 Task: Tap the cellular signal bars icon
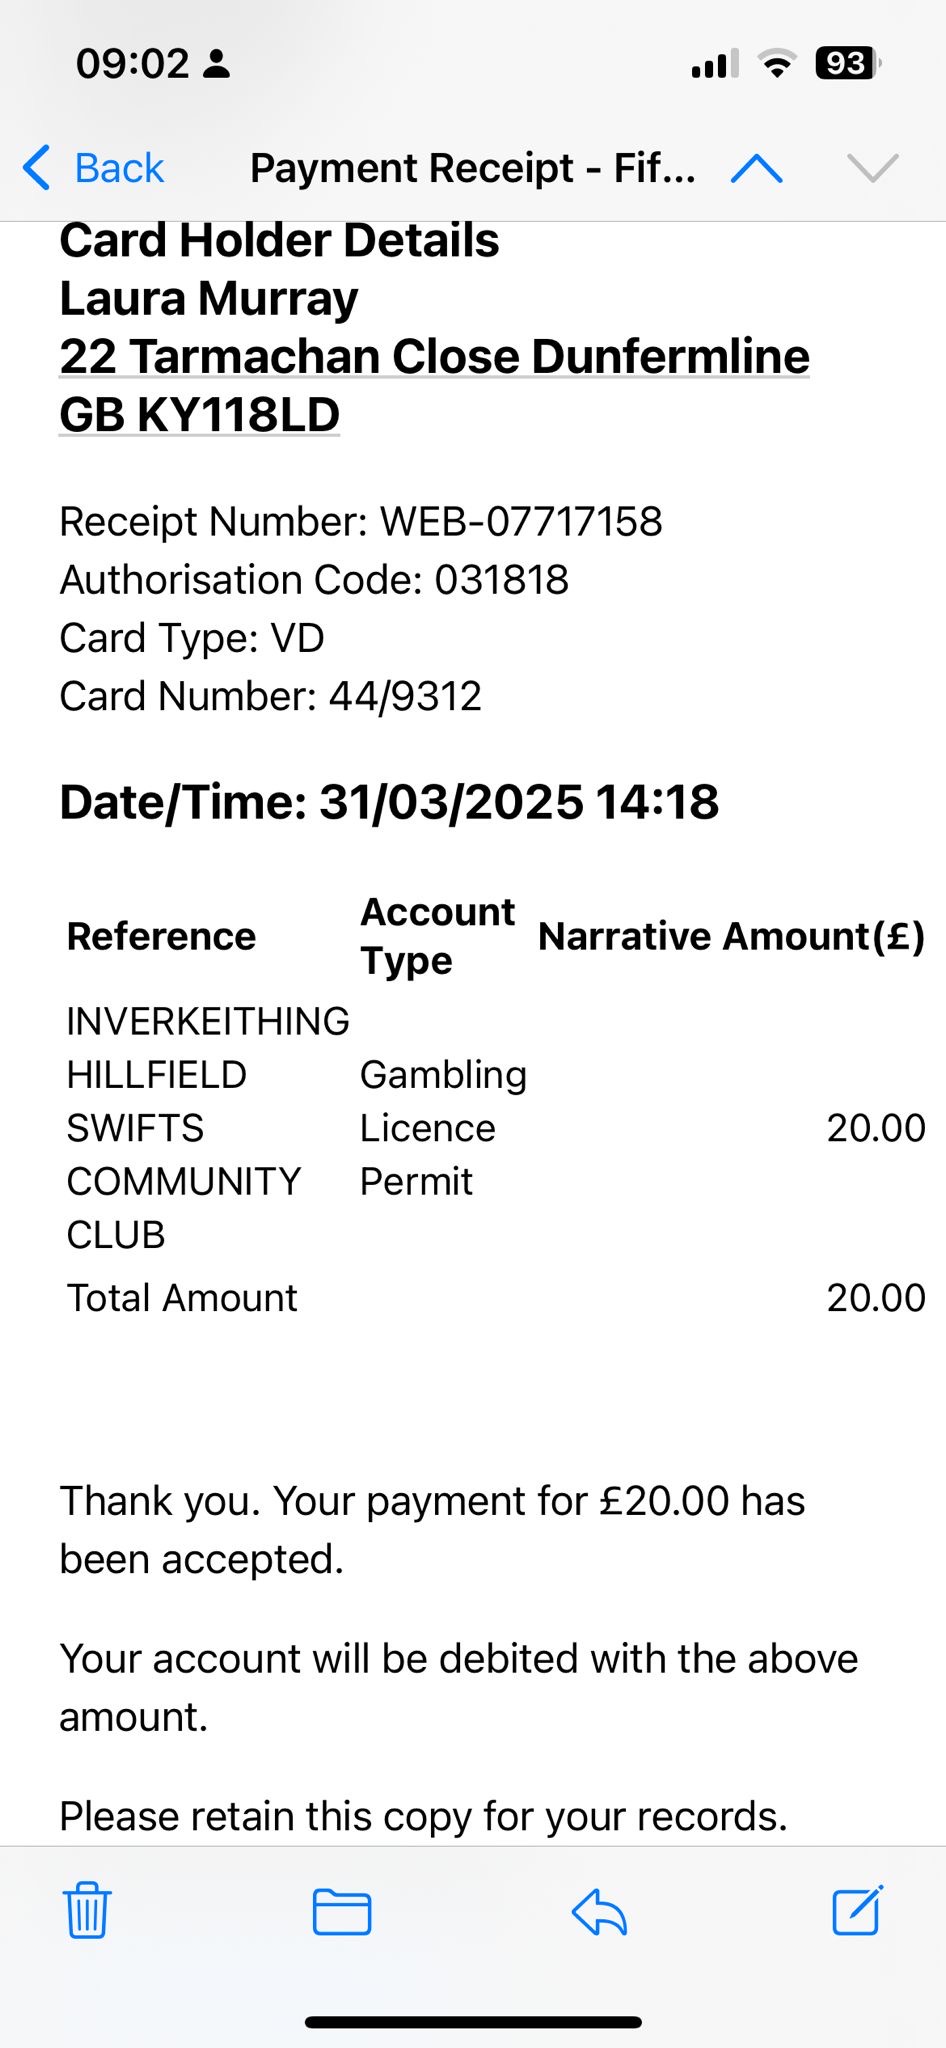click(x=715, y=64)
